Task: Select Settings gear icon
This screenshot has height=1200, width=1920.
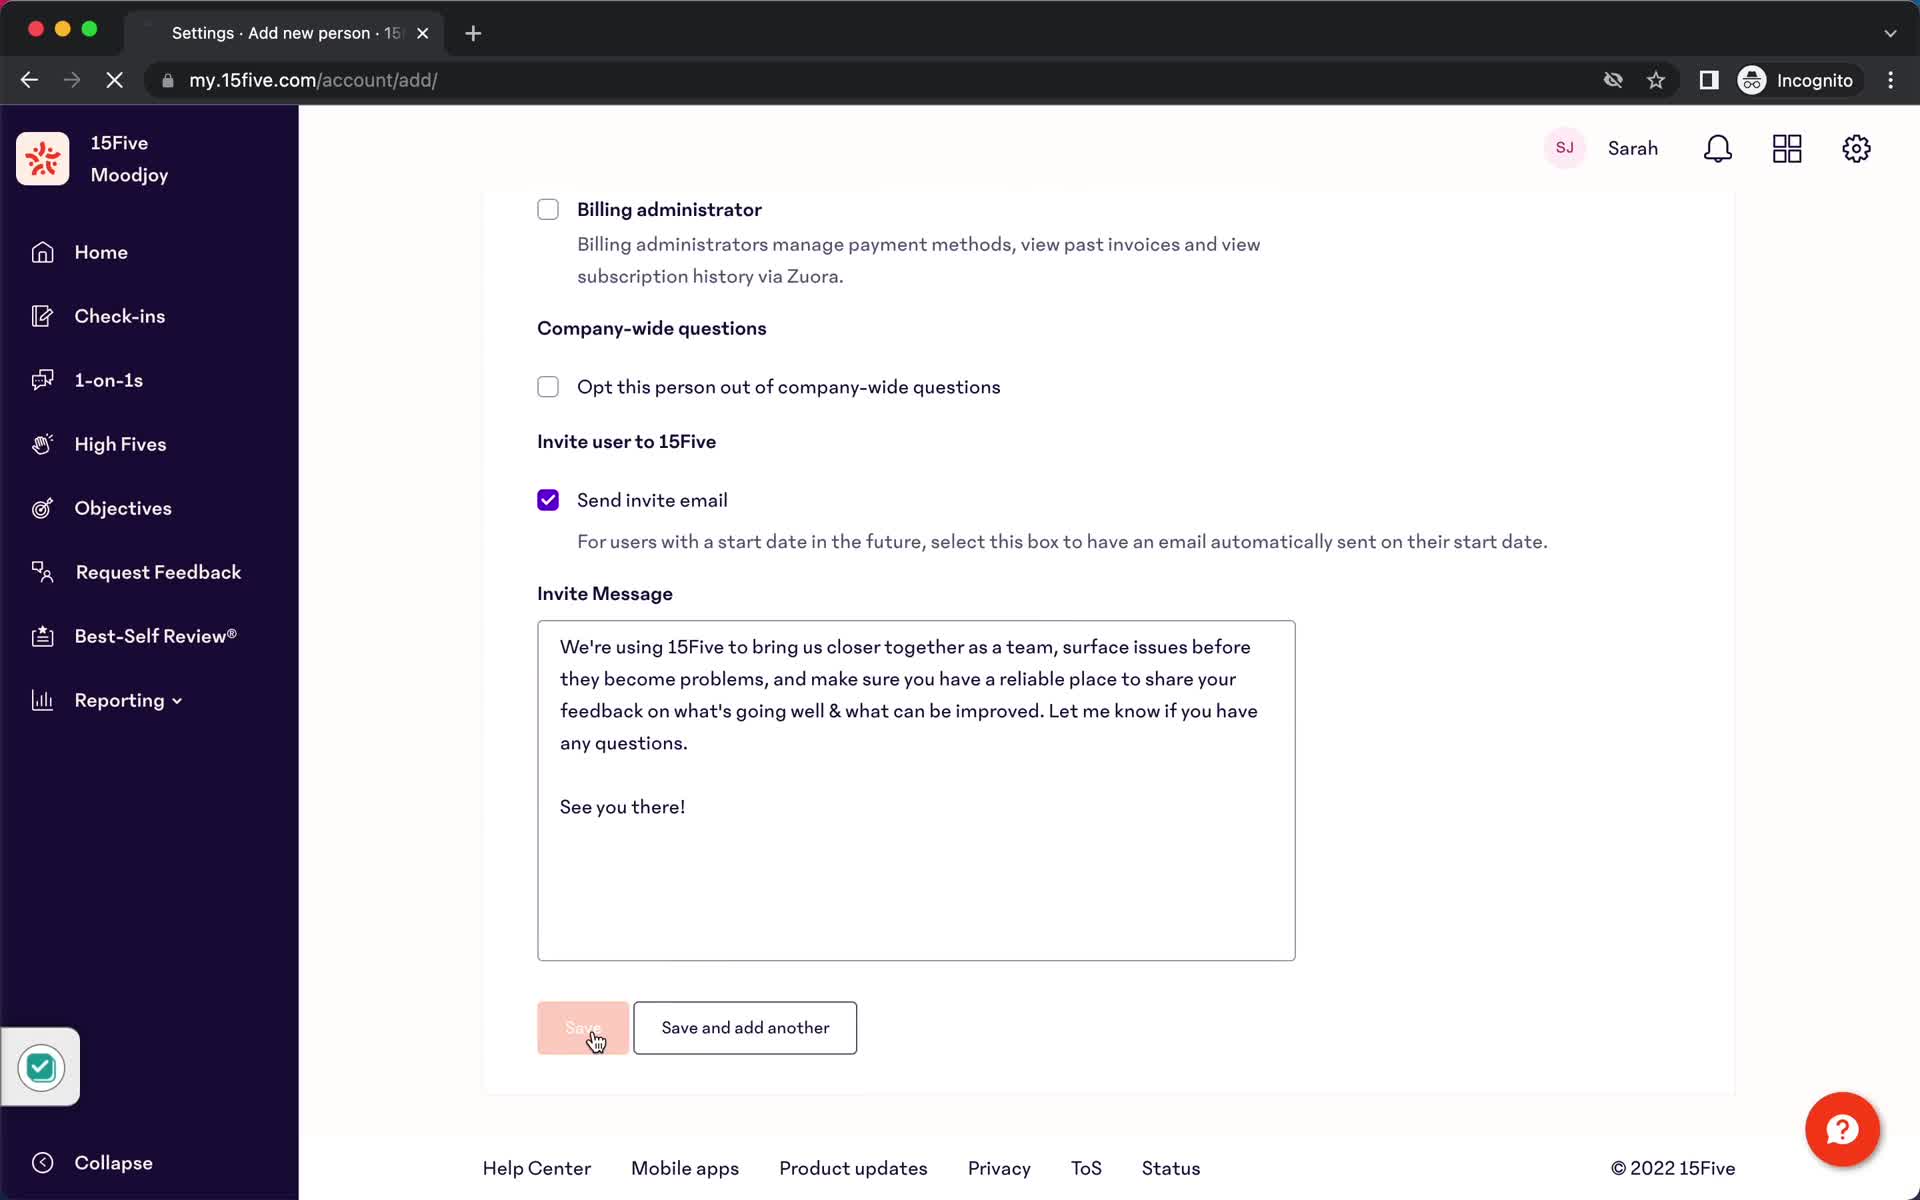Action: pyautogui.click(x=1858, y=148)
